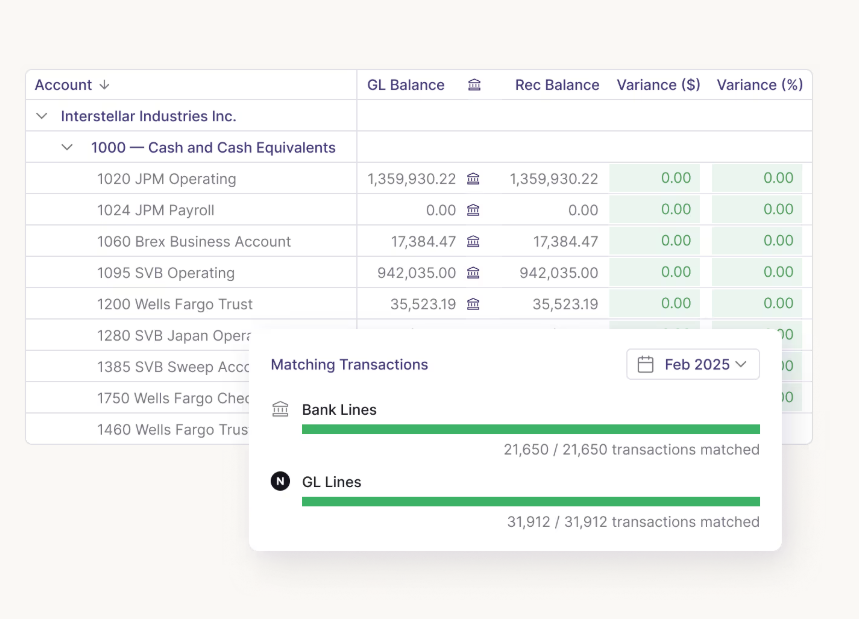Click the Variance ($) column header

658,85
